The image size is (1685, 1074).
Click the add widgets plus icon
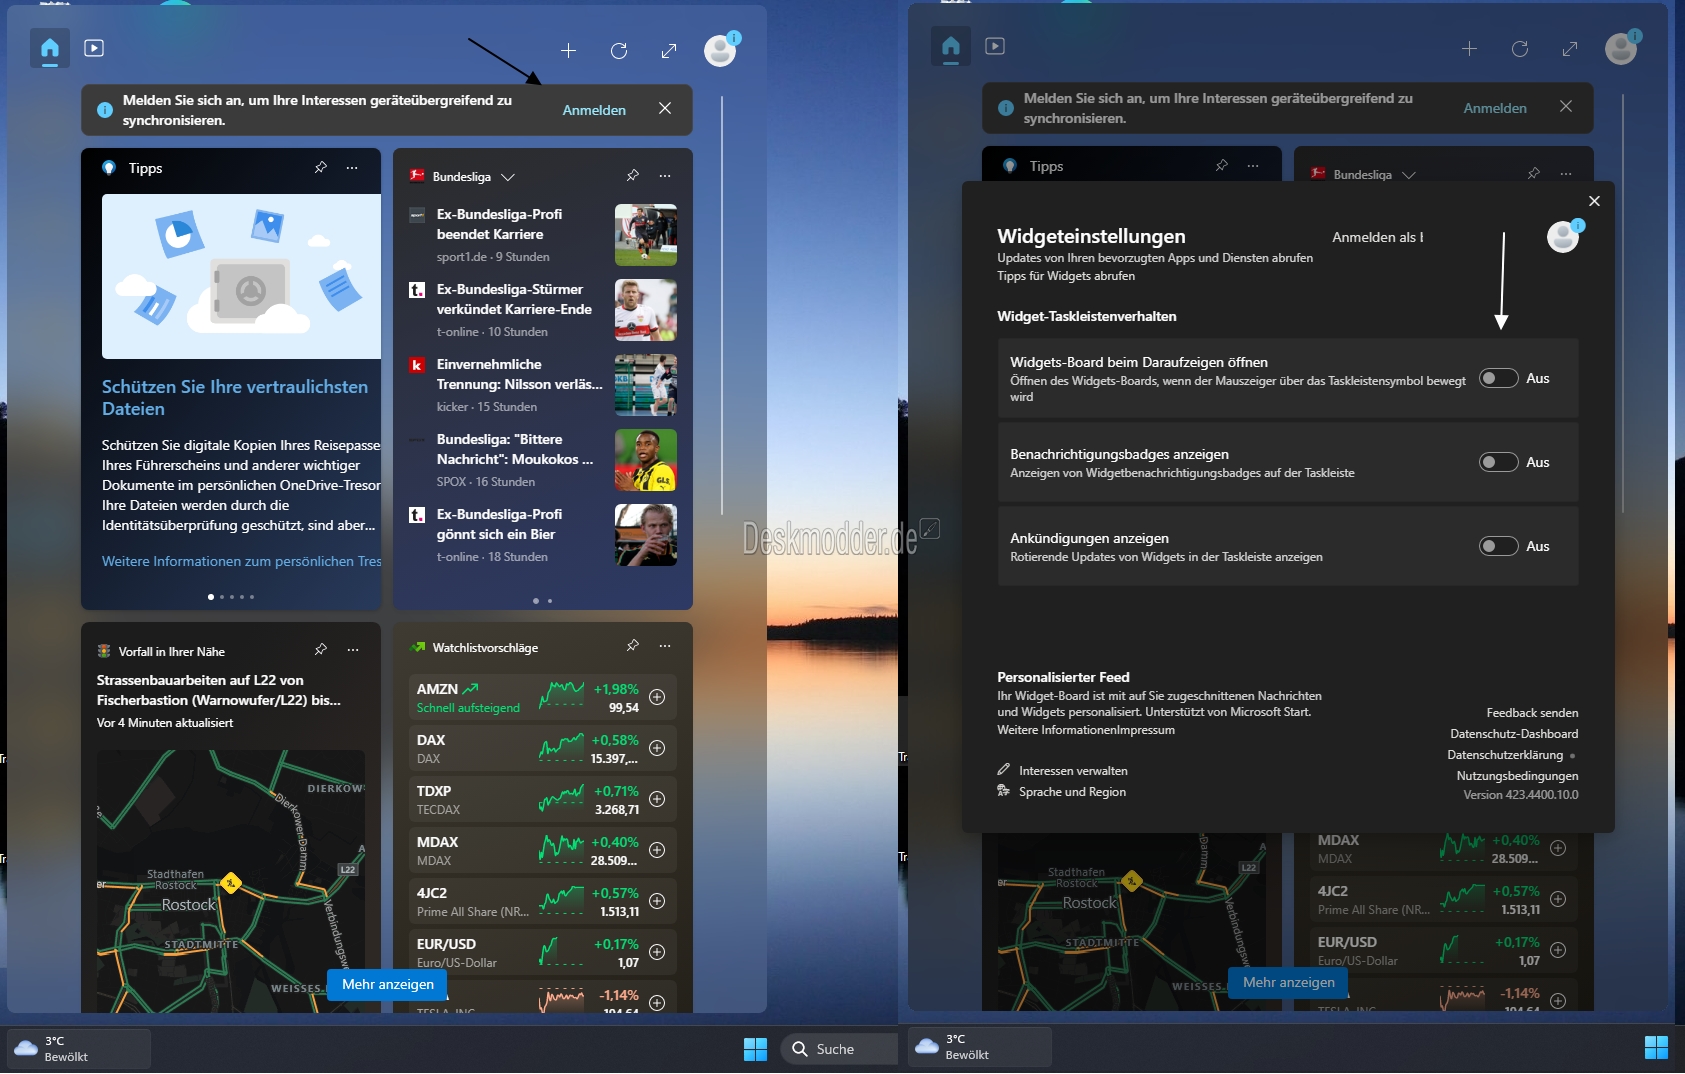pyautogui.click(x=568, y=50)
